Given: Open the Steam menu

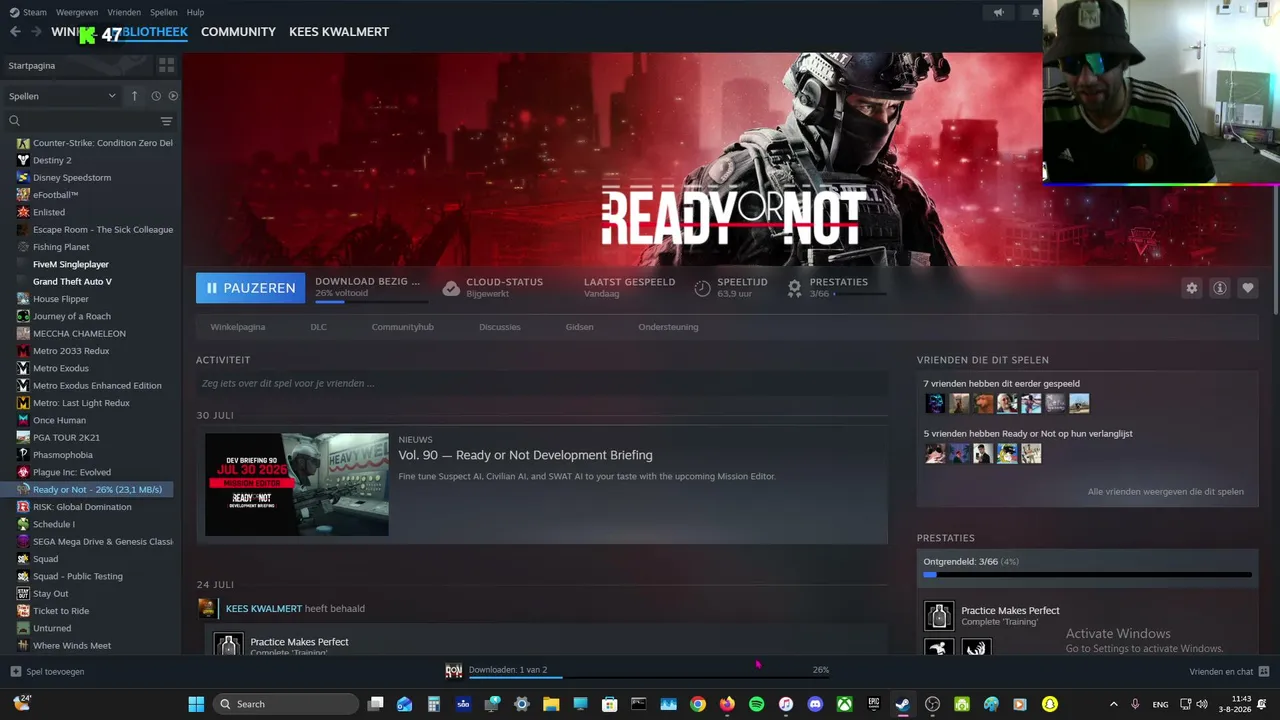Looking at the screenshot, I should point(29,12).
